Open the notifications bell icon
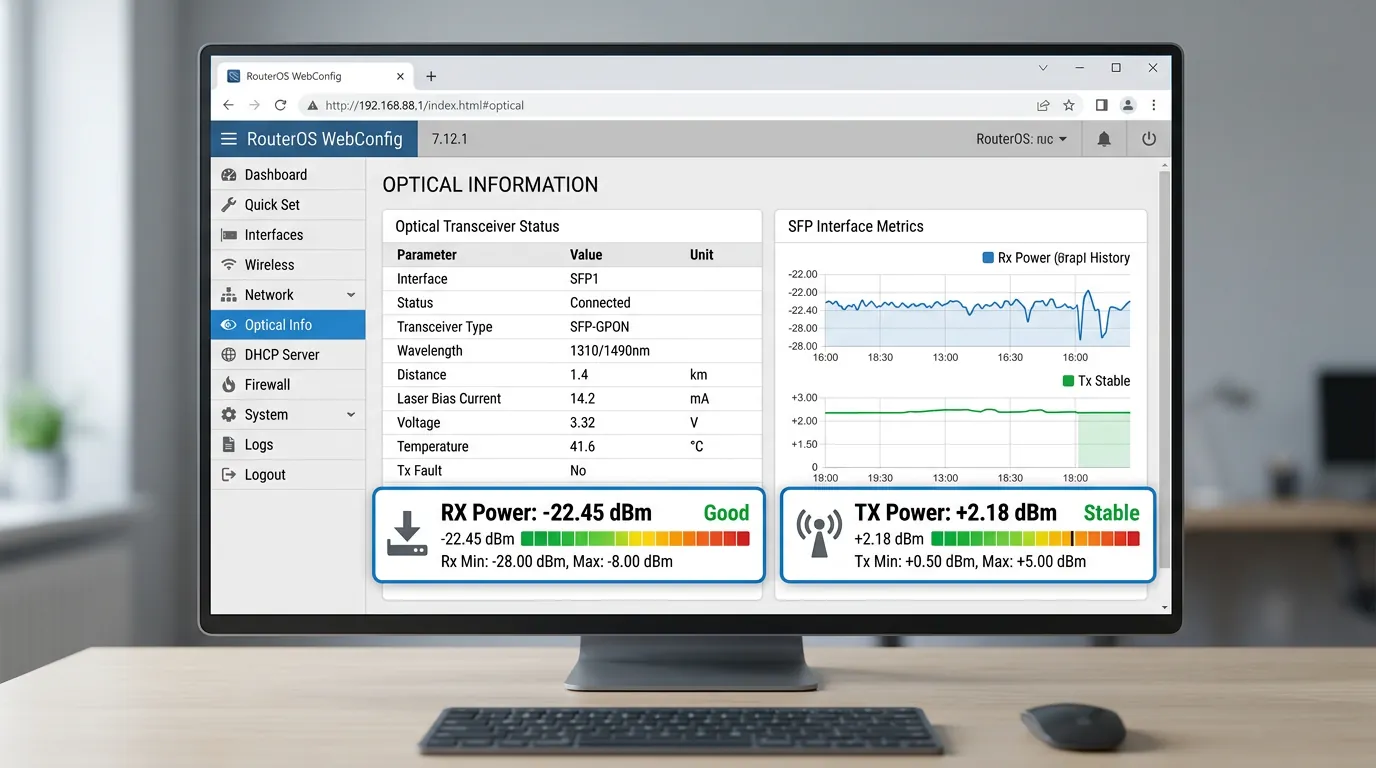Screen dimensions: 1376x768 tap(1104, 139)
